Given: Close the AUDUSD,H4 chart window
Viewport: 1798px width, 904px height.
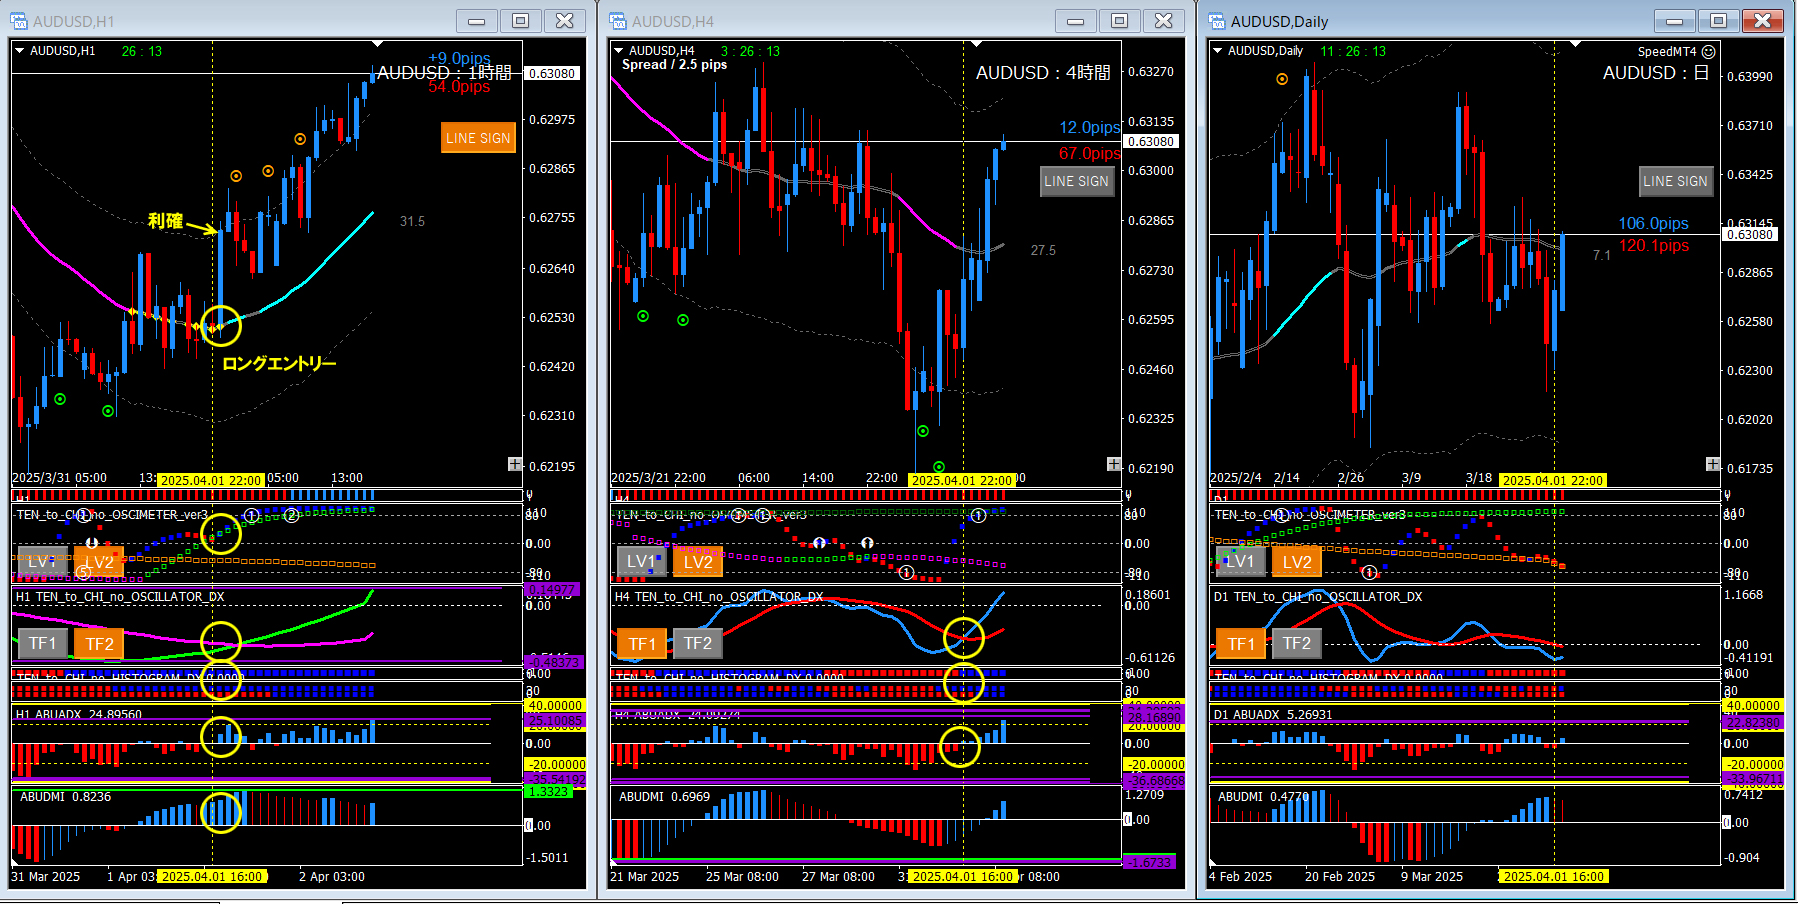Looking at the screenshot, I should [x=1164, y=21].
